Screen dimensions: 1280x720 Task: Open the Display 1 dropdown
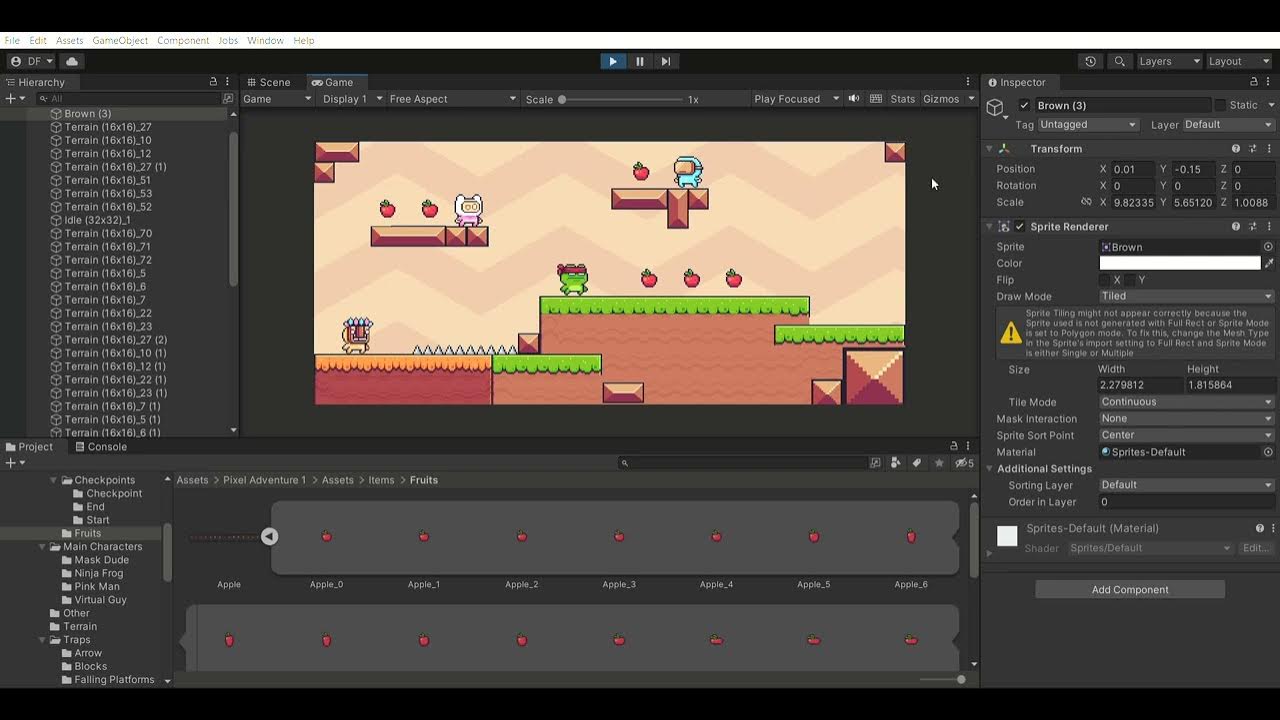(352, 98)
